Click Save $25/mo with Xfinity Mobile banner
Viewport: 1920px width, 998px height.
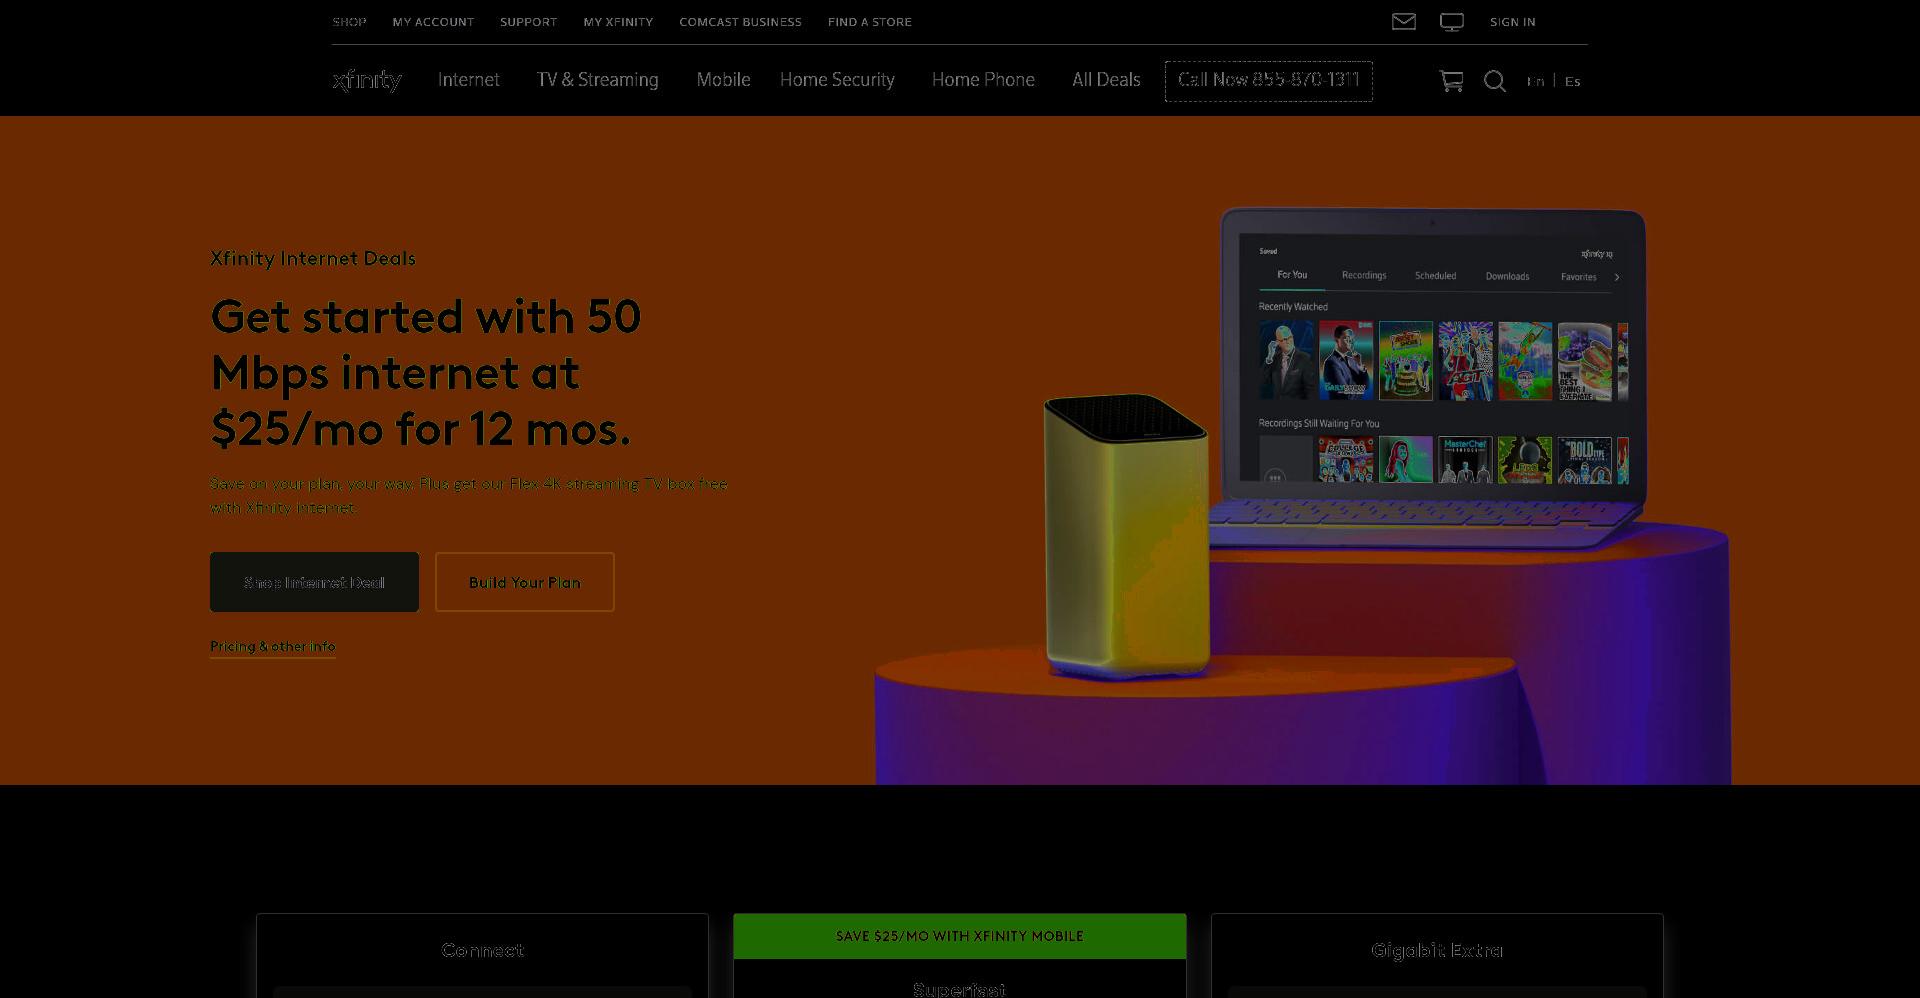click(960, 936)
